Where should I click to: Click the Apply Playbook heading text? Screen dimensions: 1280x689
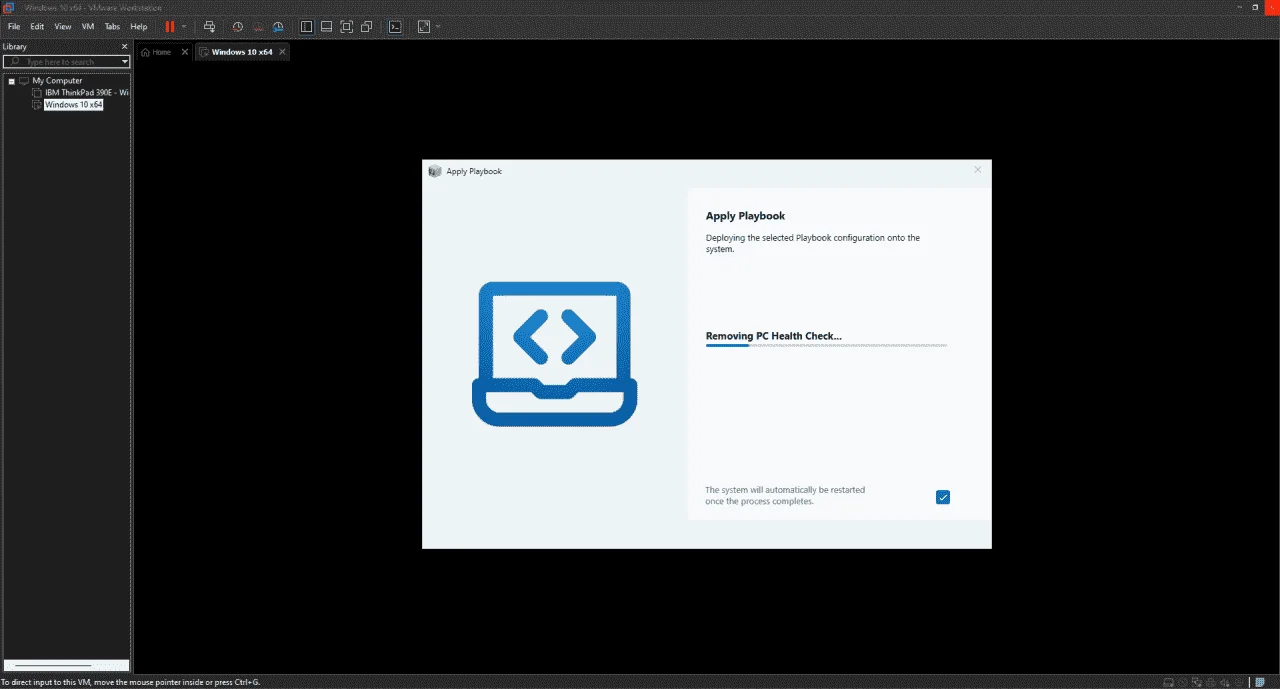745,216
